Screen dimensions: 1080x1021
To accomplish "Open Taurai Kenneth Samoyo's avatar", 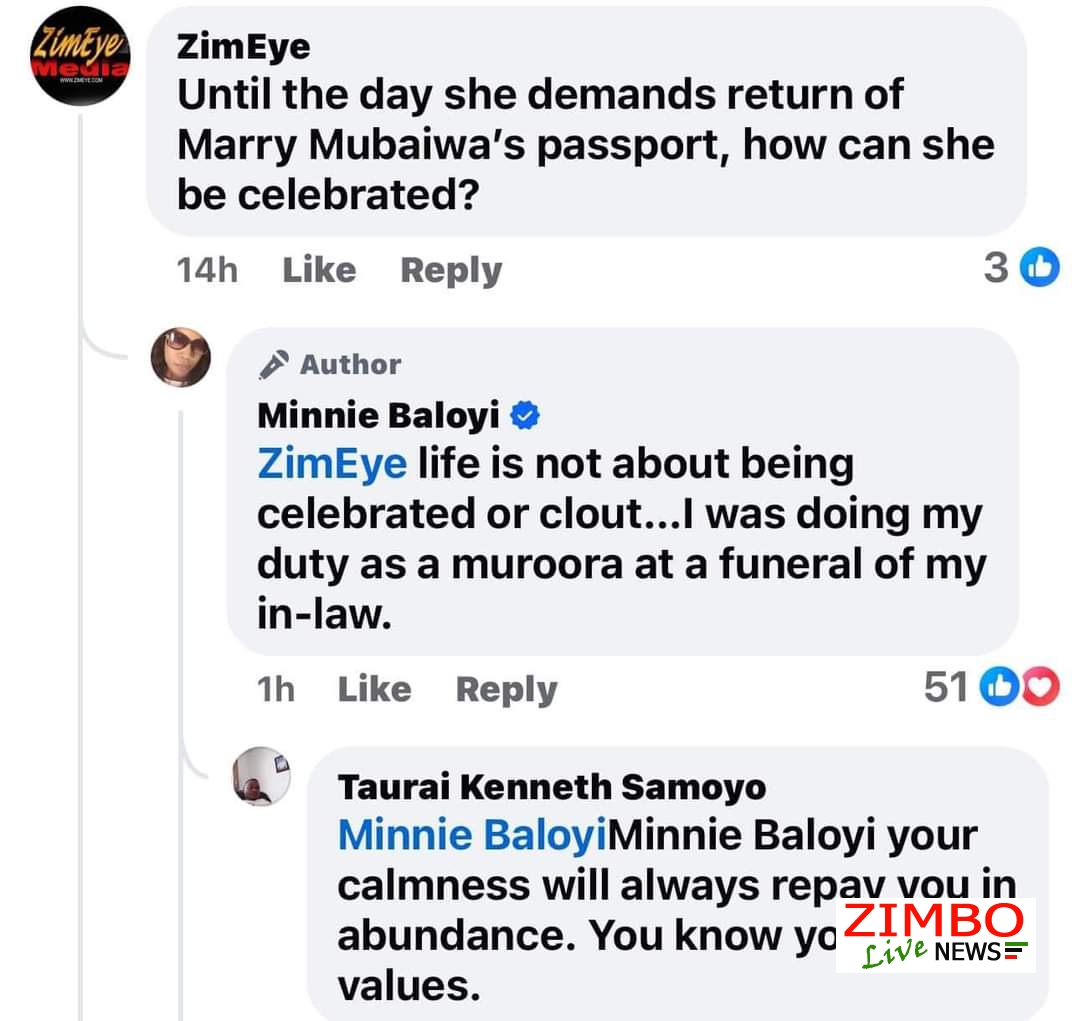I will point(262,776).
